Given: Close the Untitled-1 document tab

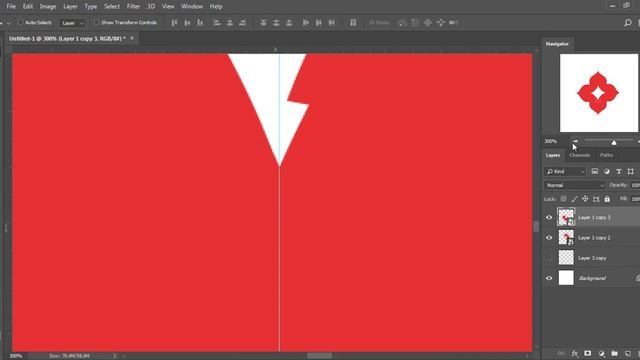Looking at the screenshot, I should click(132, 38).
